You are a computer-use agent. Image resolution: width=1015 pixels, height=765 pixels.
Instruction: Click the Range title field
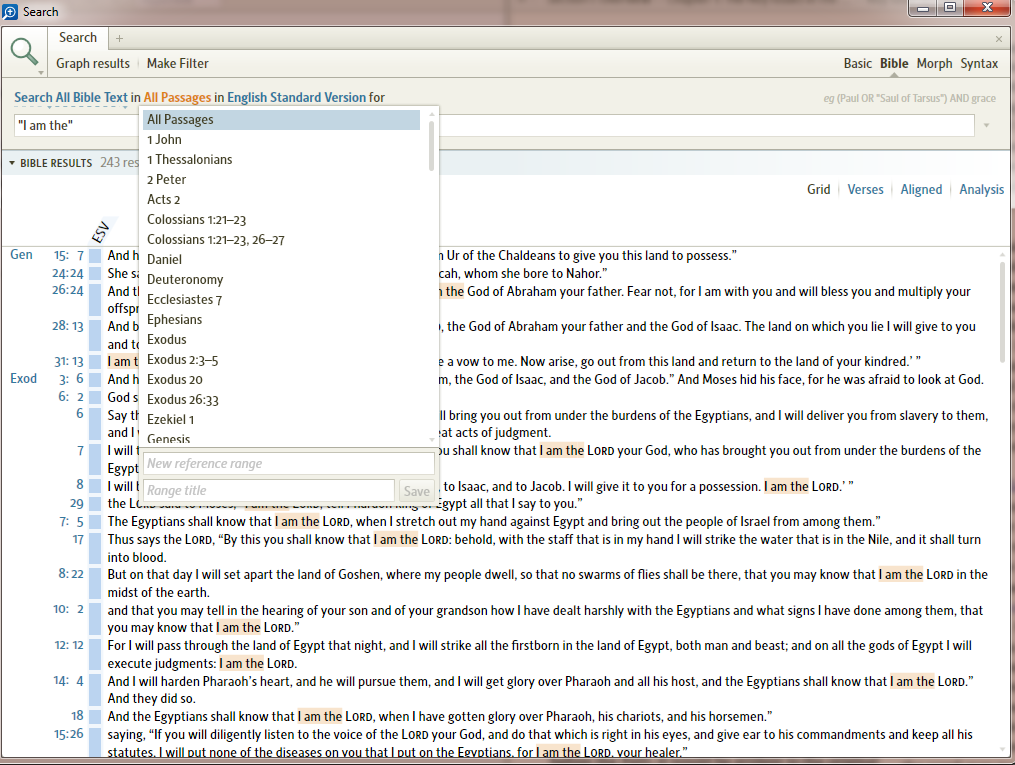point(269,491)
